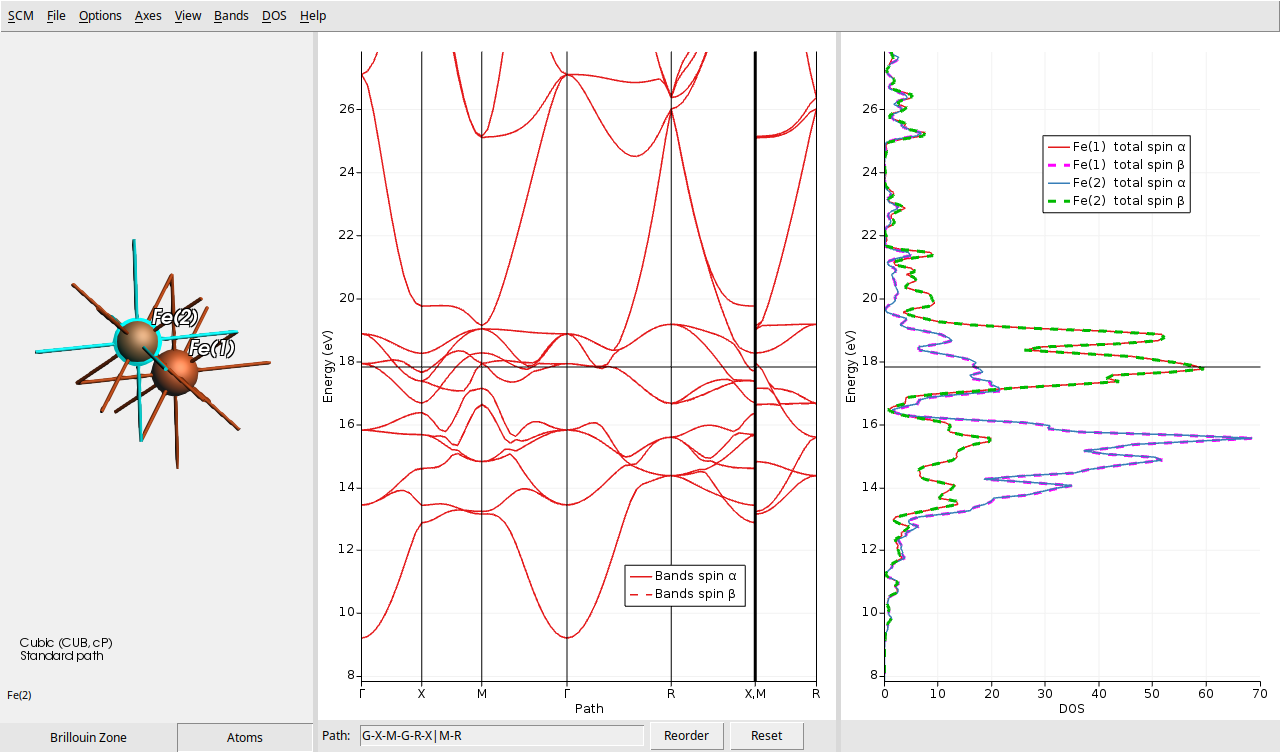Switch to the Atoms tab
The height and width of the screenshot is (752, 1280).
pyautogui.click(x=245, y=737)
